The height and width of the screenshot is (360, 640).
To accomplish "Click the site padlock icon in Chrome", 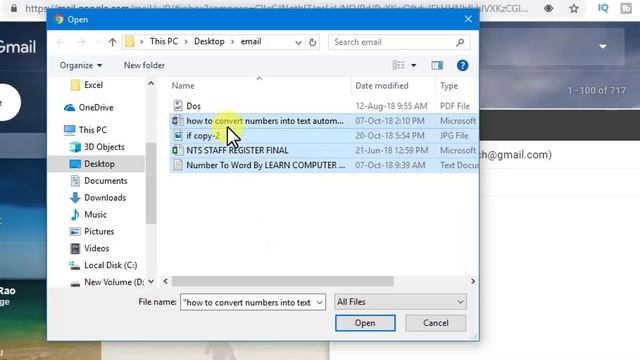I will click(x=14, y=8).
